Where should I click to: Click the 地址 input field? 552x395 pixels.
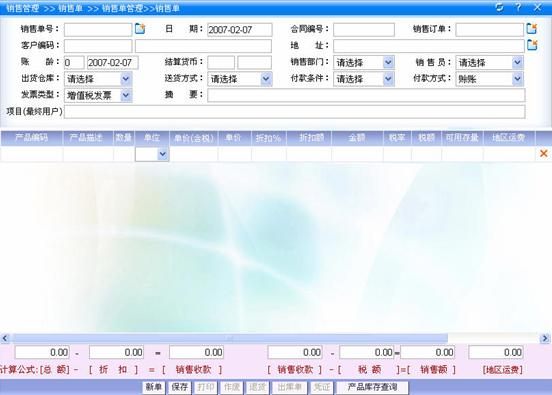pos(429,46)
